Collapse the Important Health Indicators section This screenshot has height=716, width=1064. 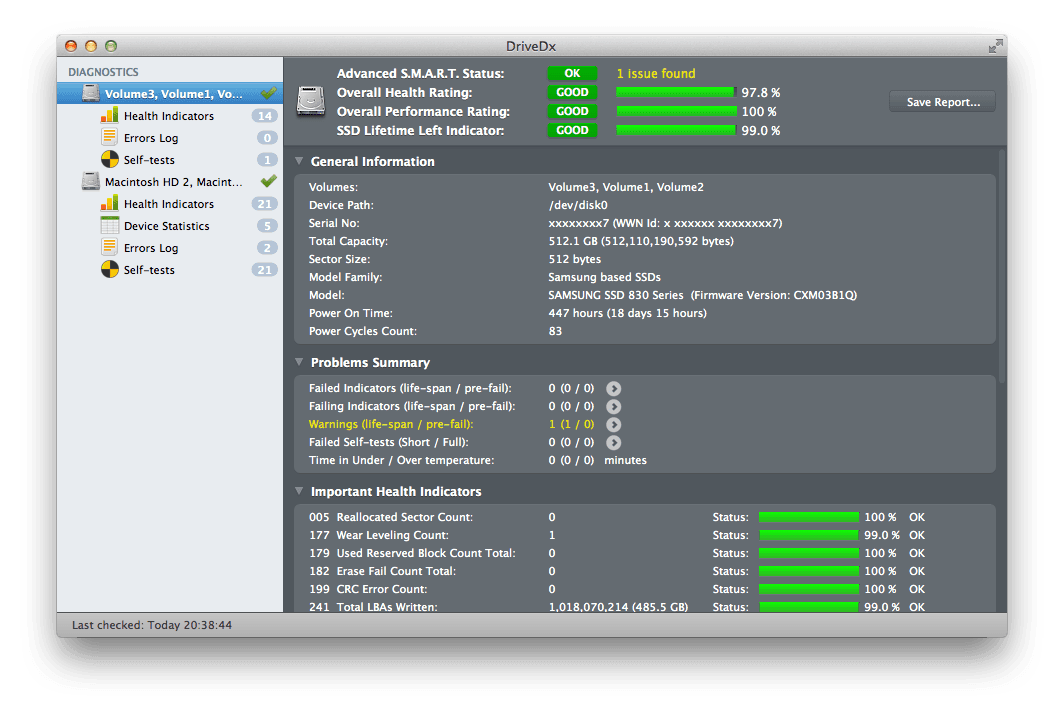299,492
